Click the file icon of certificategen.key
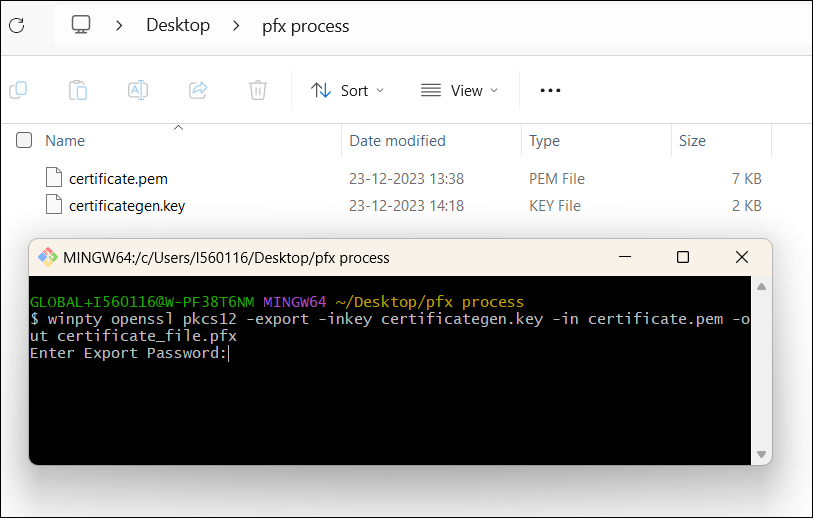 click(54, 204)
